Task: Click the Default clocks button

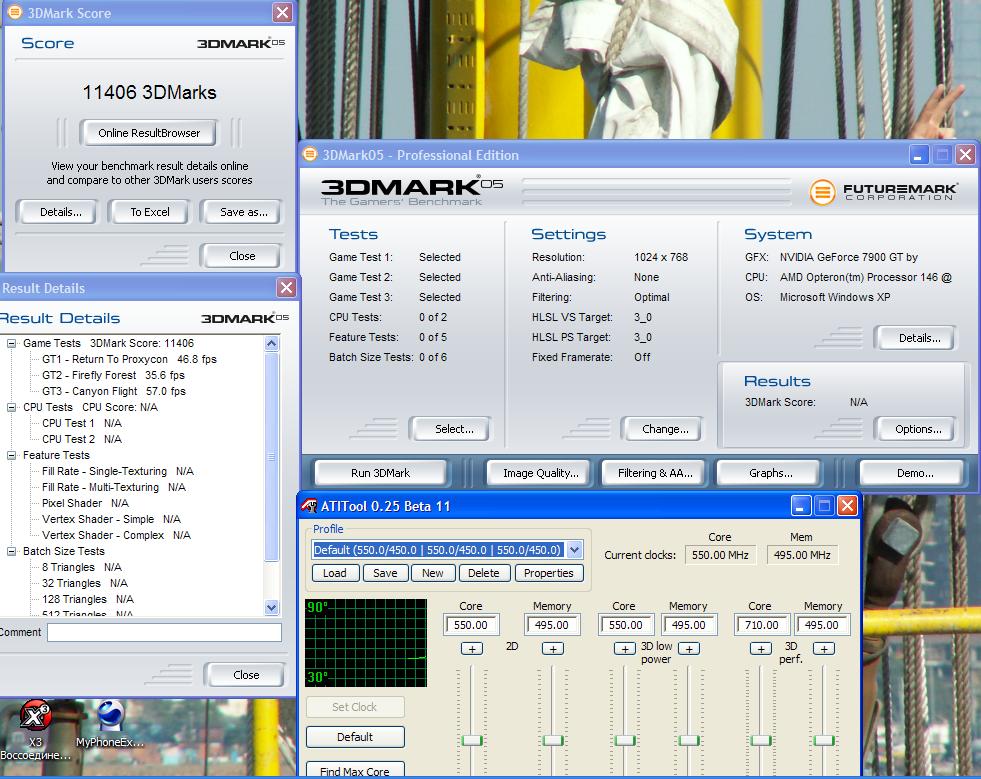Action: click(355, 737)
